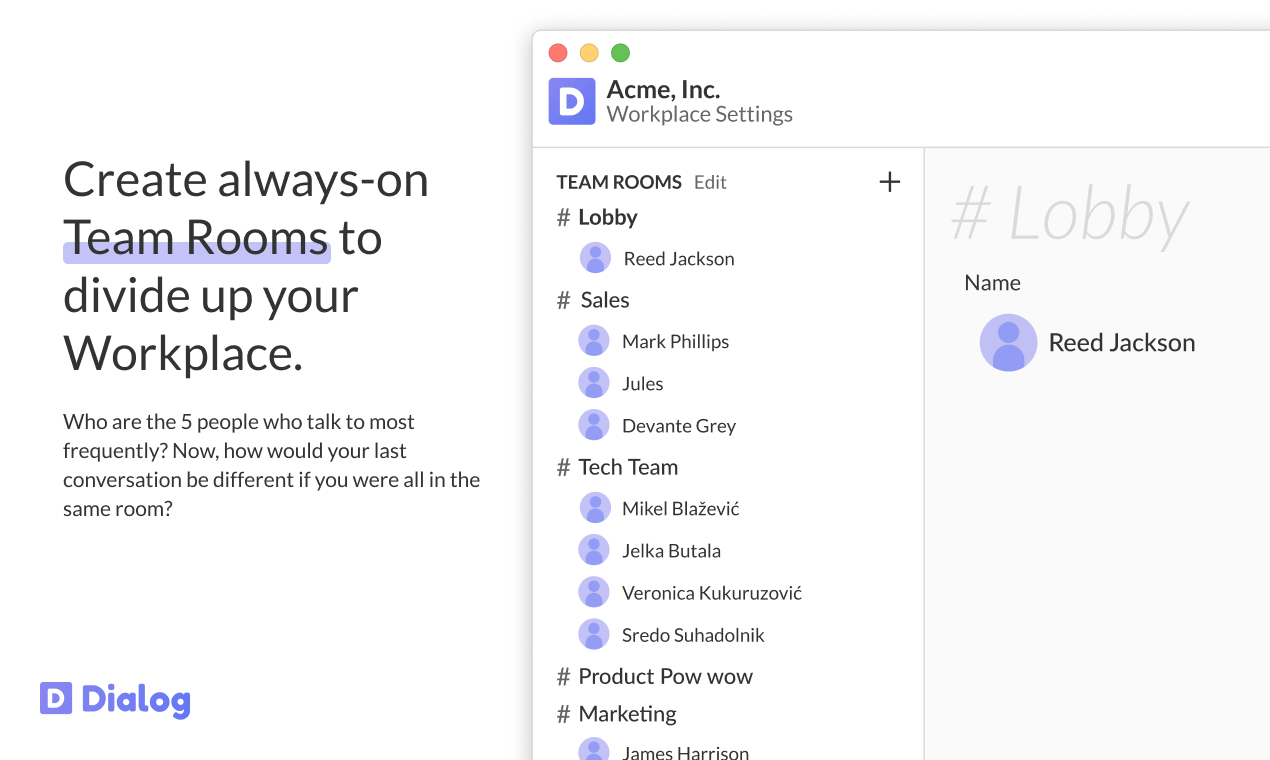
Task: Select the member name Sredo Suhadolnik
Action: tap(693, 635)
